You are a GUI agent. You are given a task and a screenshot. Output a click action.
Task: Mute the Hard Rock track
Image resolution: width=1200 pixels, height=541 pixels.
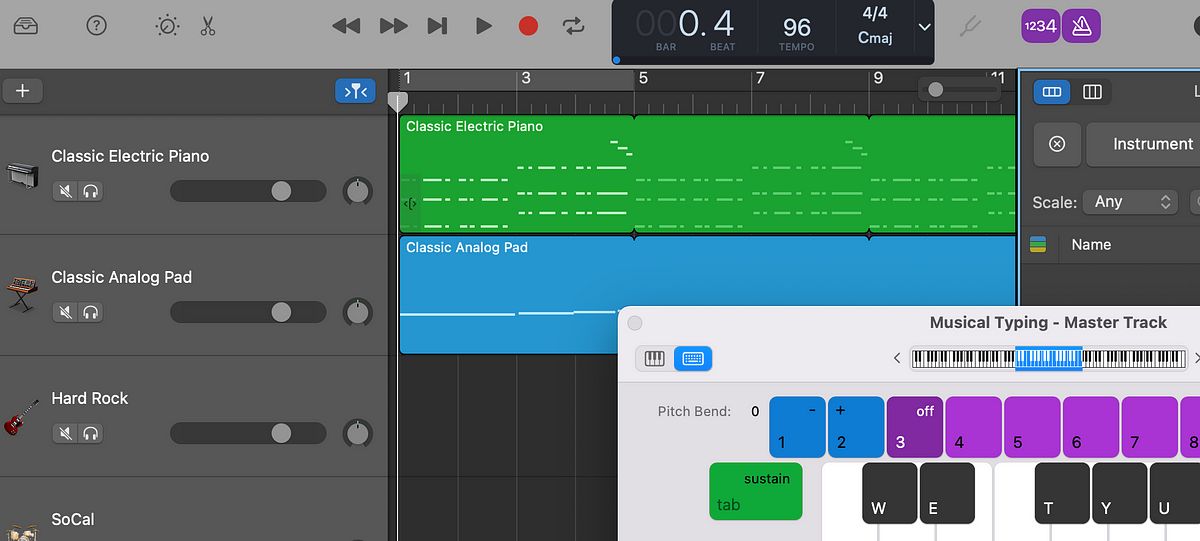(x=66, y=433)
